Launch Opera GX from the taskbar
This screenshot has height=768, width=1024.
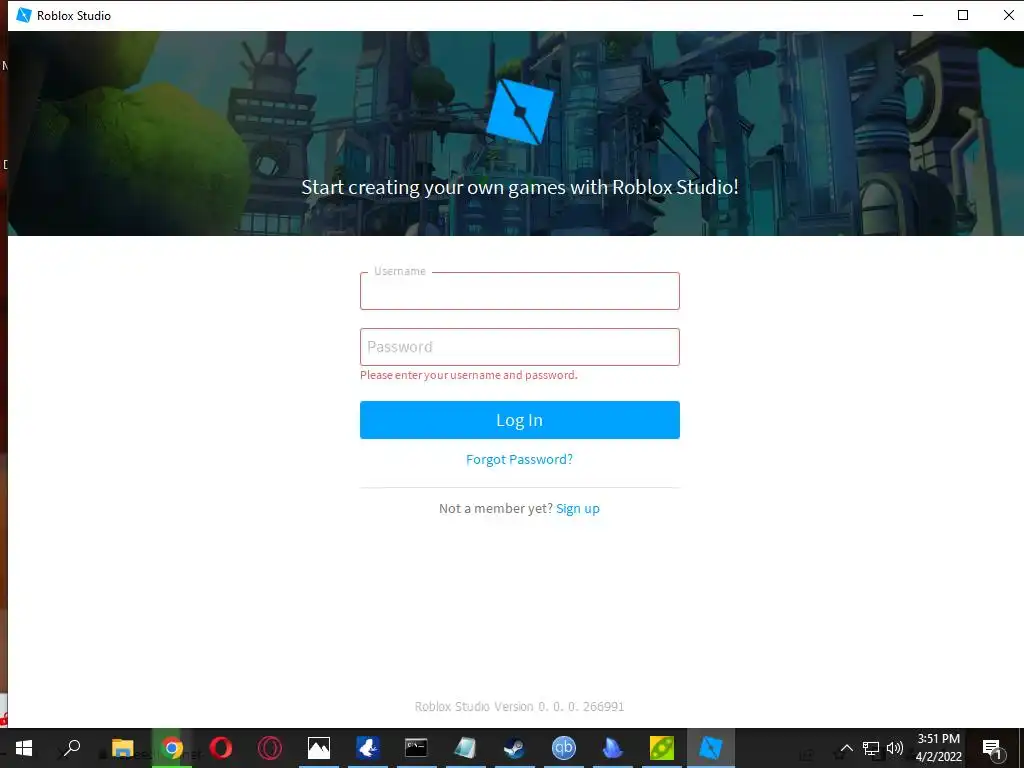click(270, 748)
